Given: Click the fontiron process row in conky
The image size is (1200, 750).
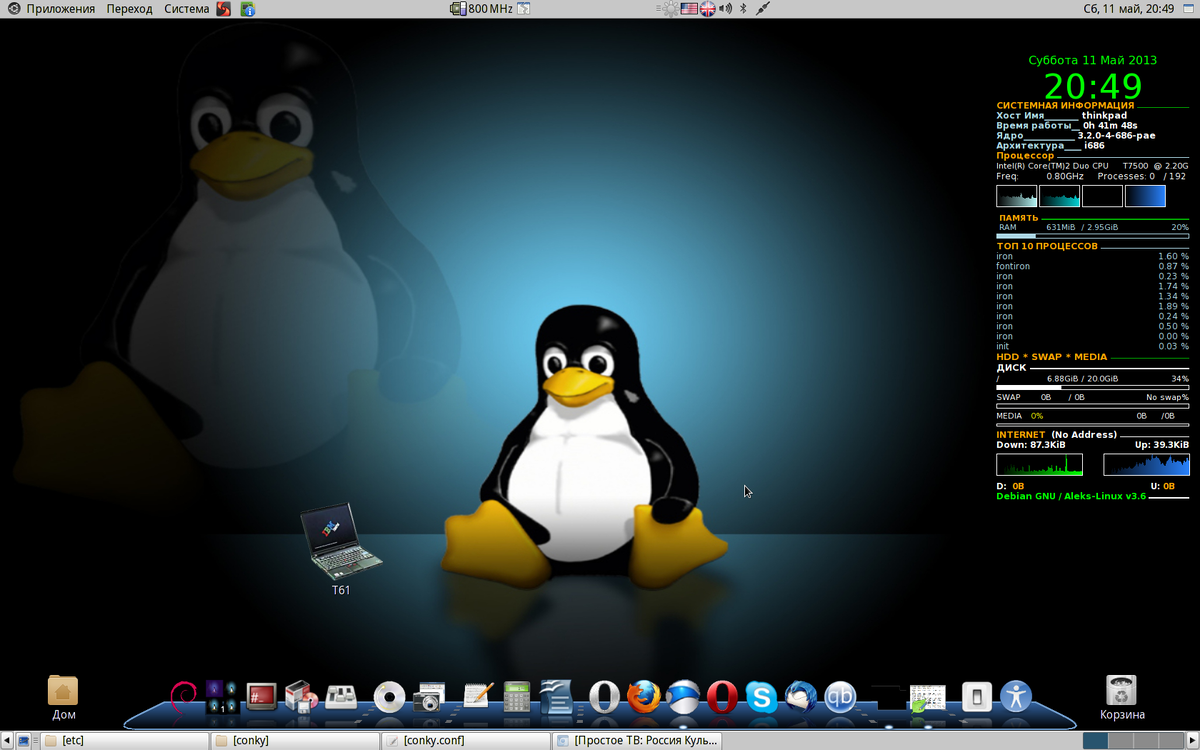Looking at the screenshot, I should point(1093,266).
